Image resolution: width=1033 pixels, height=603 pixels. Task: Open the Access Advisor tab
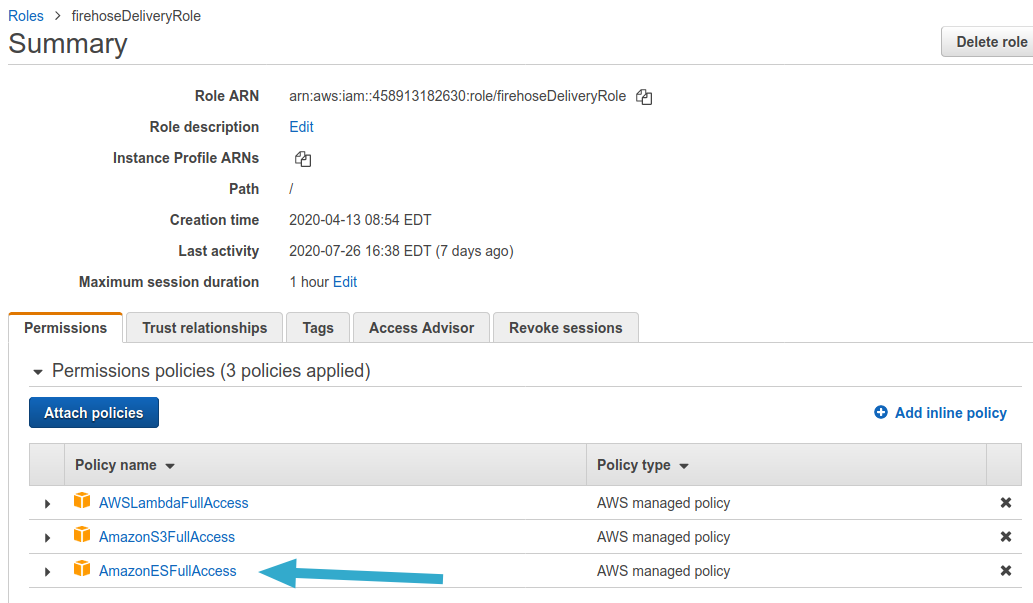coord(421,328)
